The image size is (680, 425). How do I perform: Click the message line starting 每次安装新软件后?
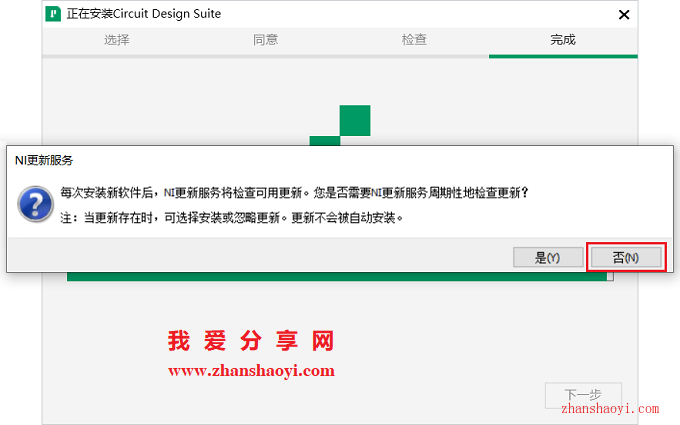tap(294, 193)
